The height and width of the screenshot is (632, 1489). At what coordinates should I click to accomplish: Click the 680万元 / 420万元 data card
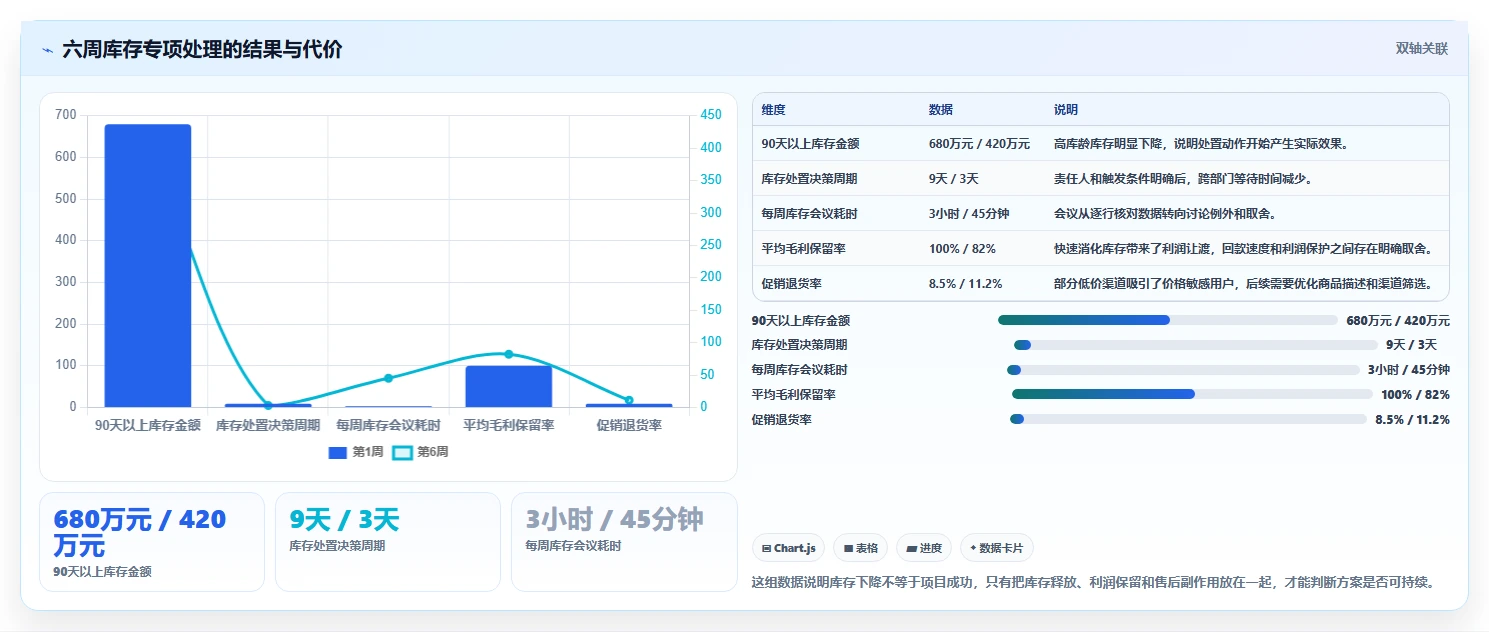(152, 542)
